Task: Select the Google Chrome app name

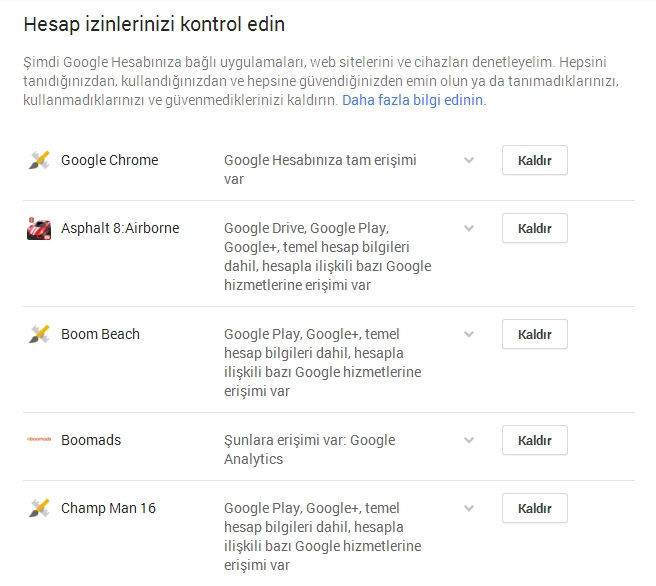Action: [109, 160]
